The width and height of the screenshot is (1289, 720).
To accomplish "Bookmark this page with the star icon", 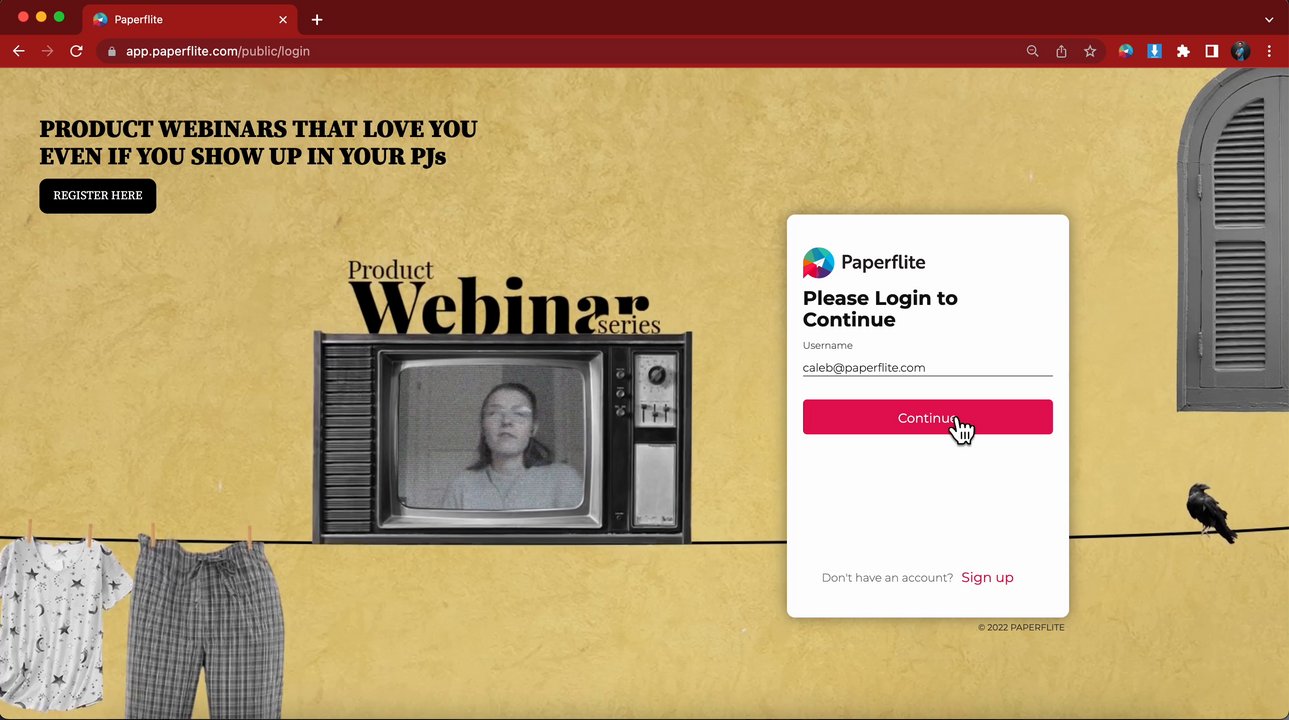I will pyautogui.click(x=1090, y=51).
